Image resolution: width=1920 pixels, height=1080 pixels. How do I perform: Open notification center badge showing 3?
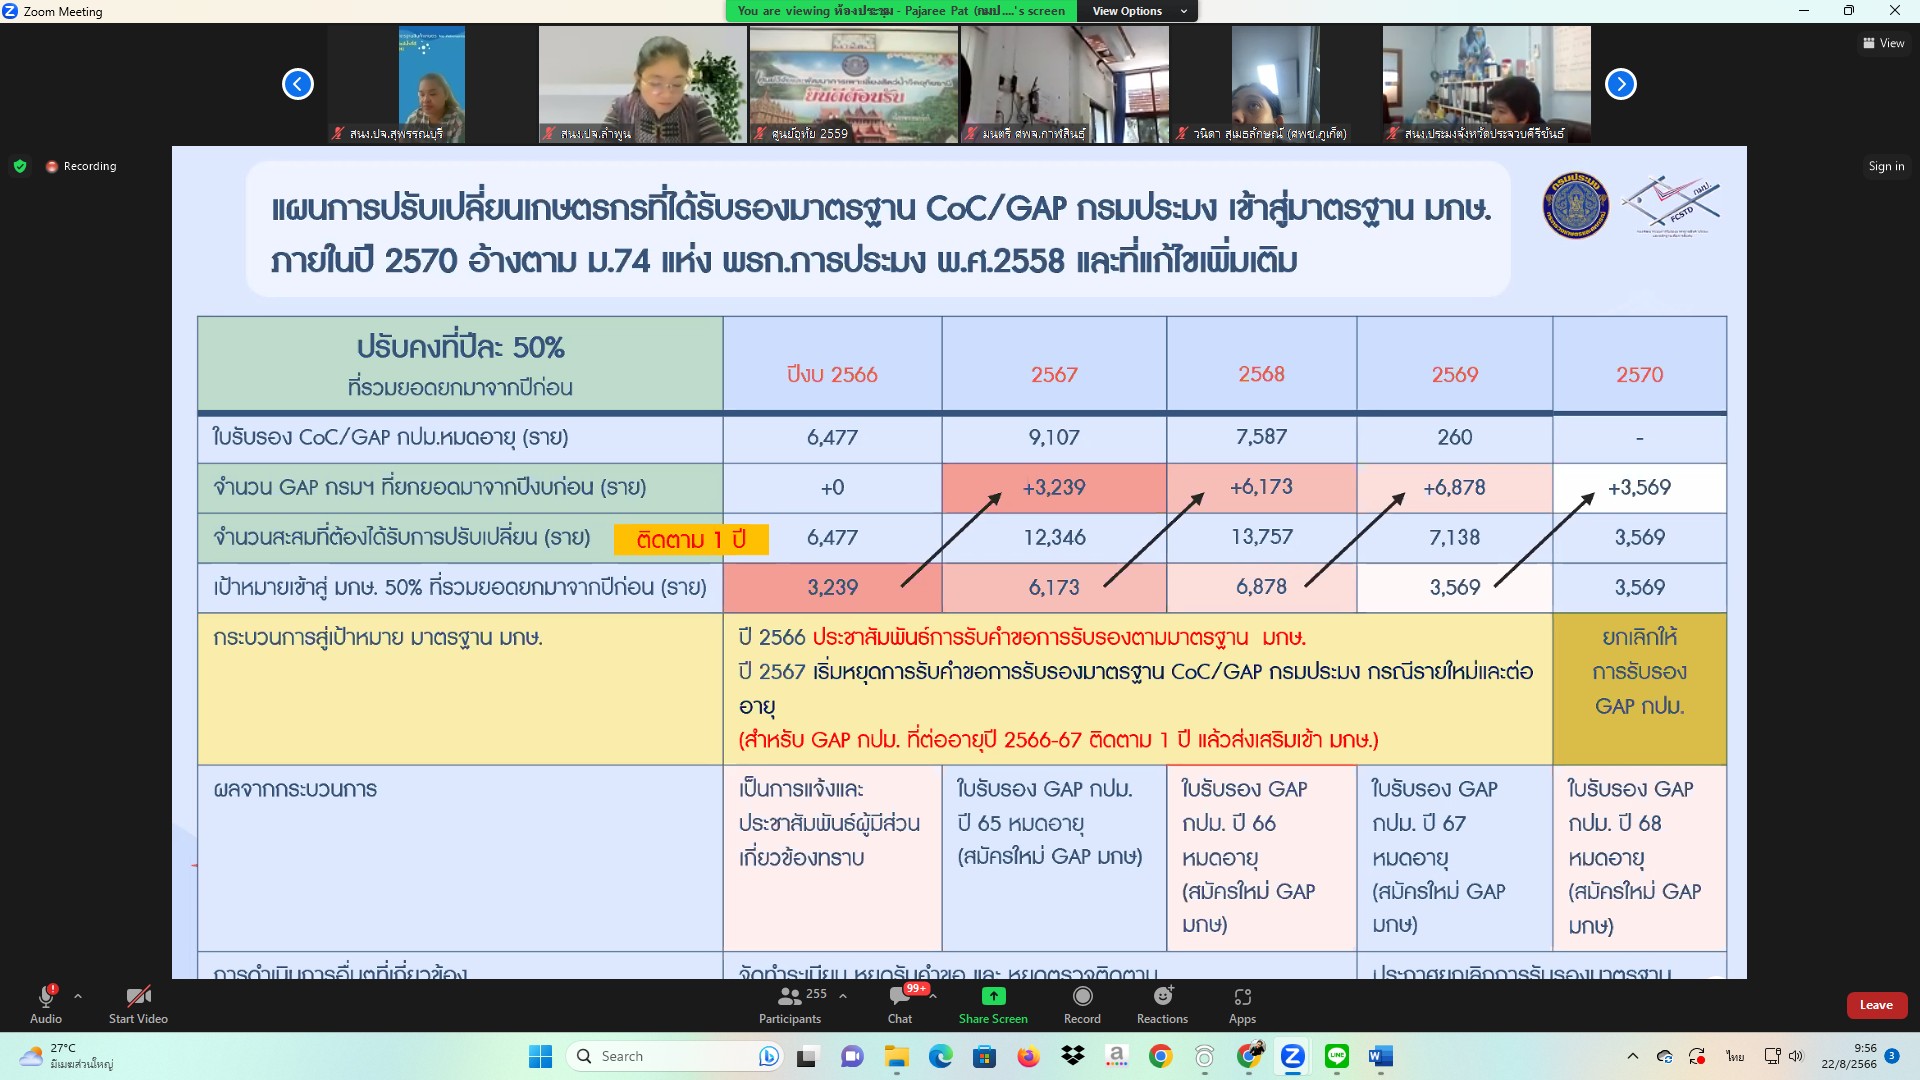point(1892,1056)
